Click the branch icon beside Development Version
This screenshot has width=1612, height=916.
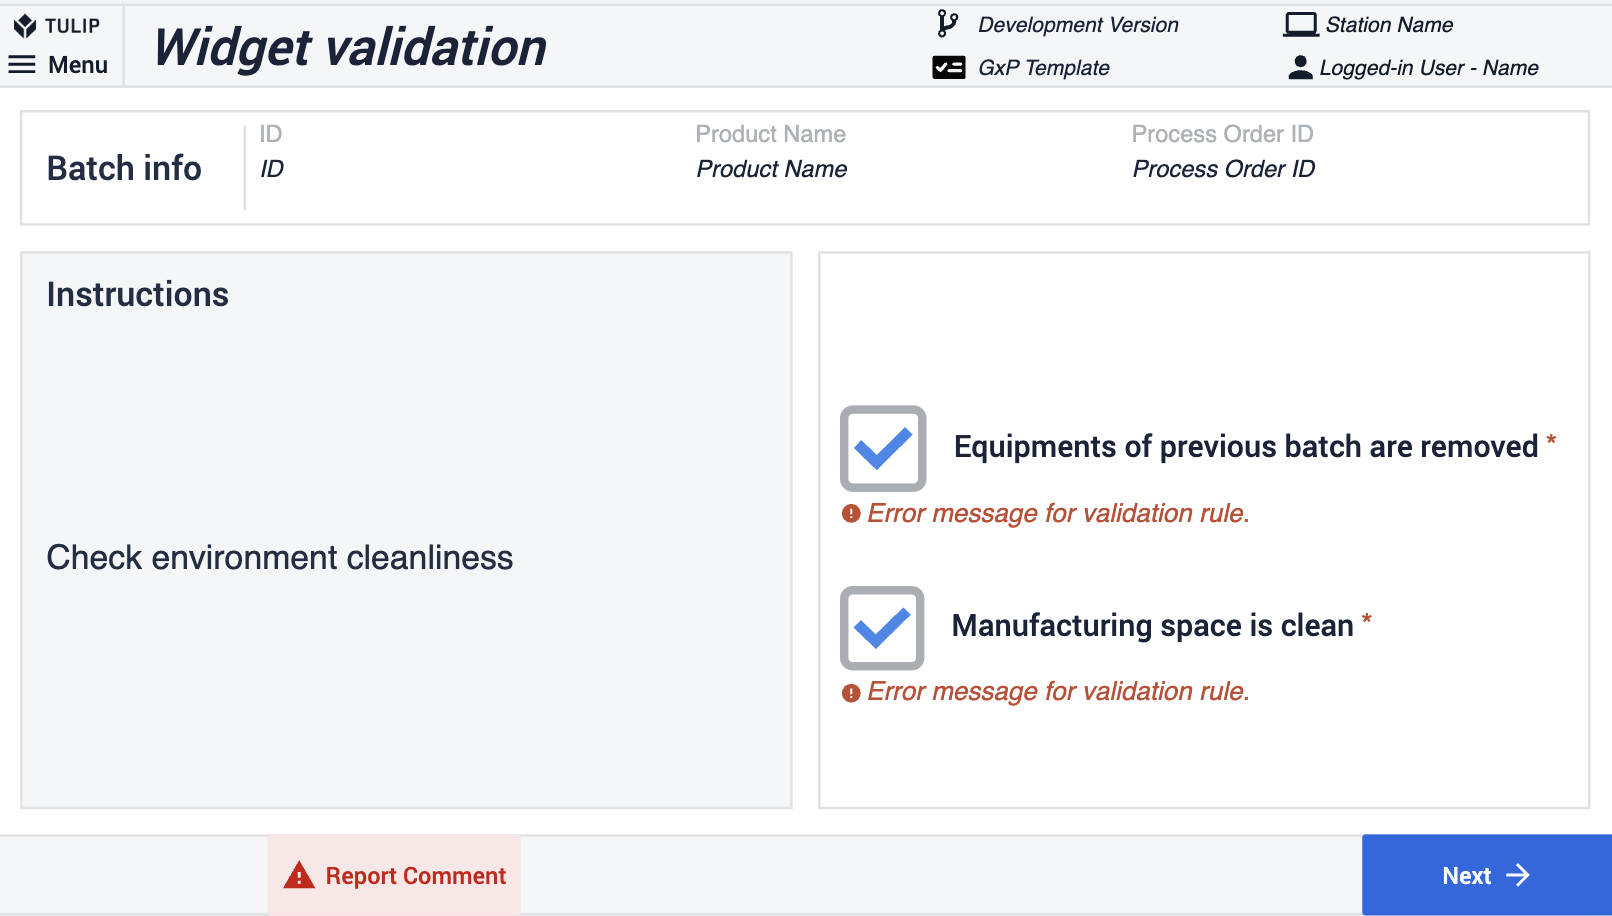(x=947, y=24)
